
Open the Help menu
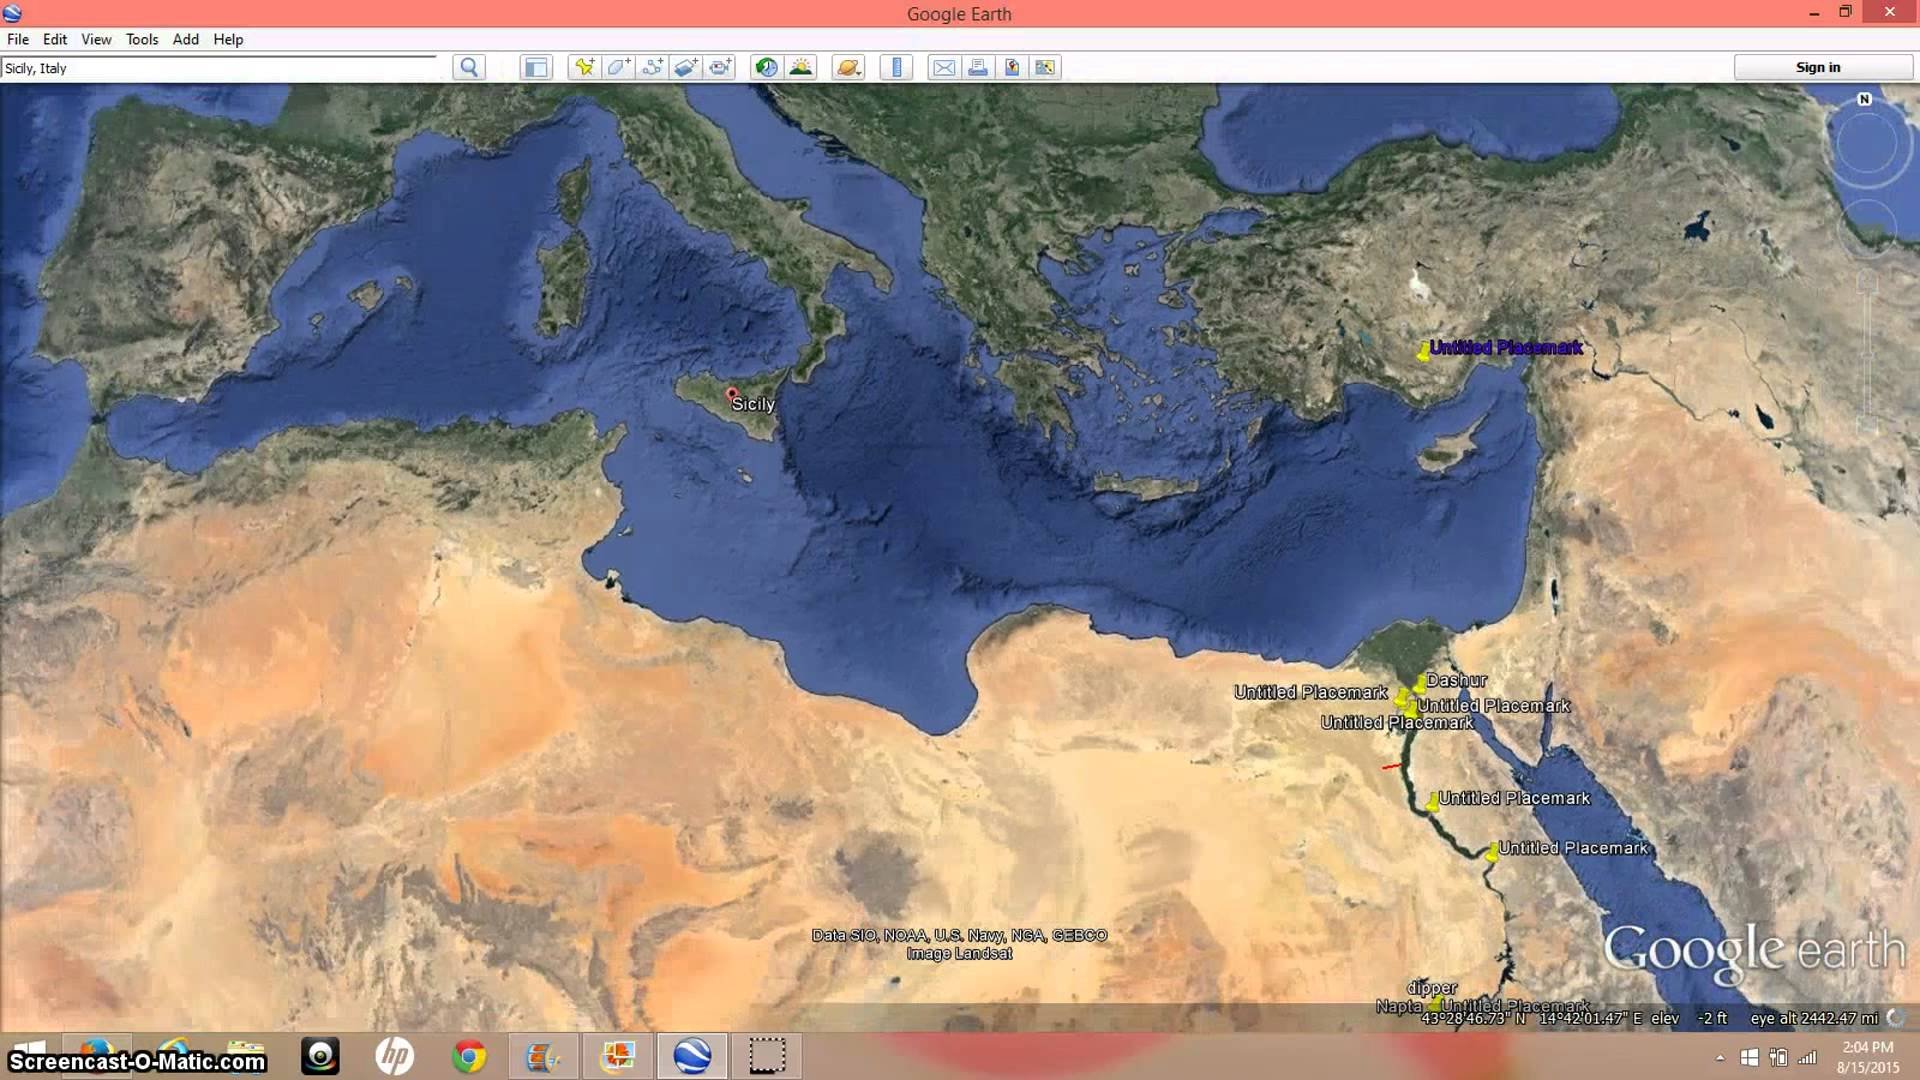(228, 39)
